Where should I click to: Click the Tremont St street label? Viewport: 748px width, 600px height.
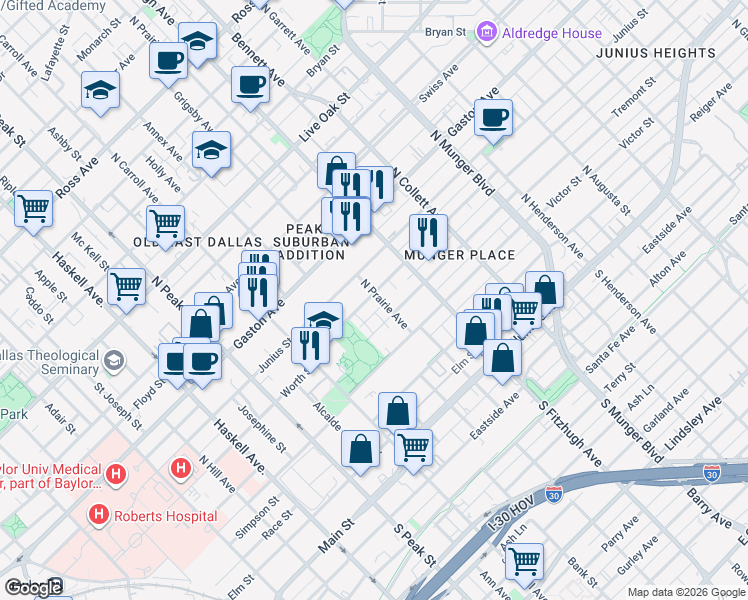coord(634,97)
